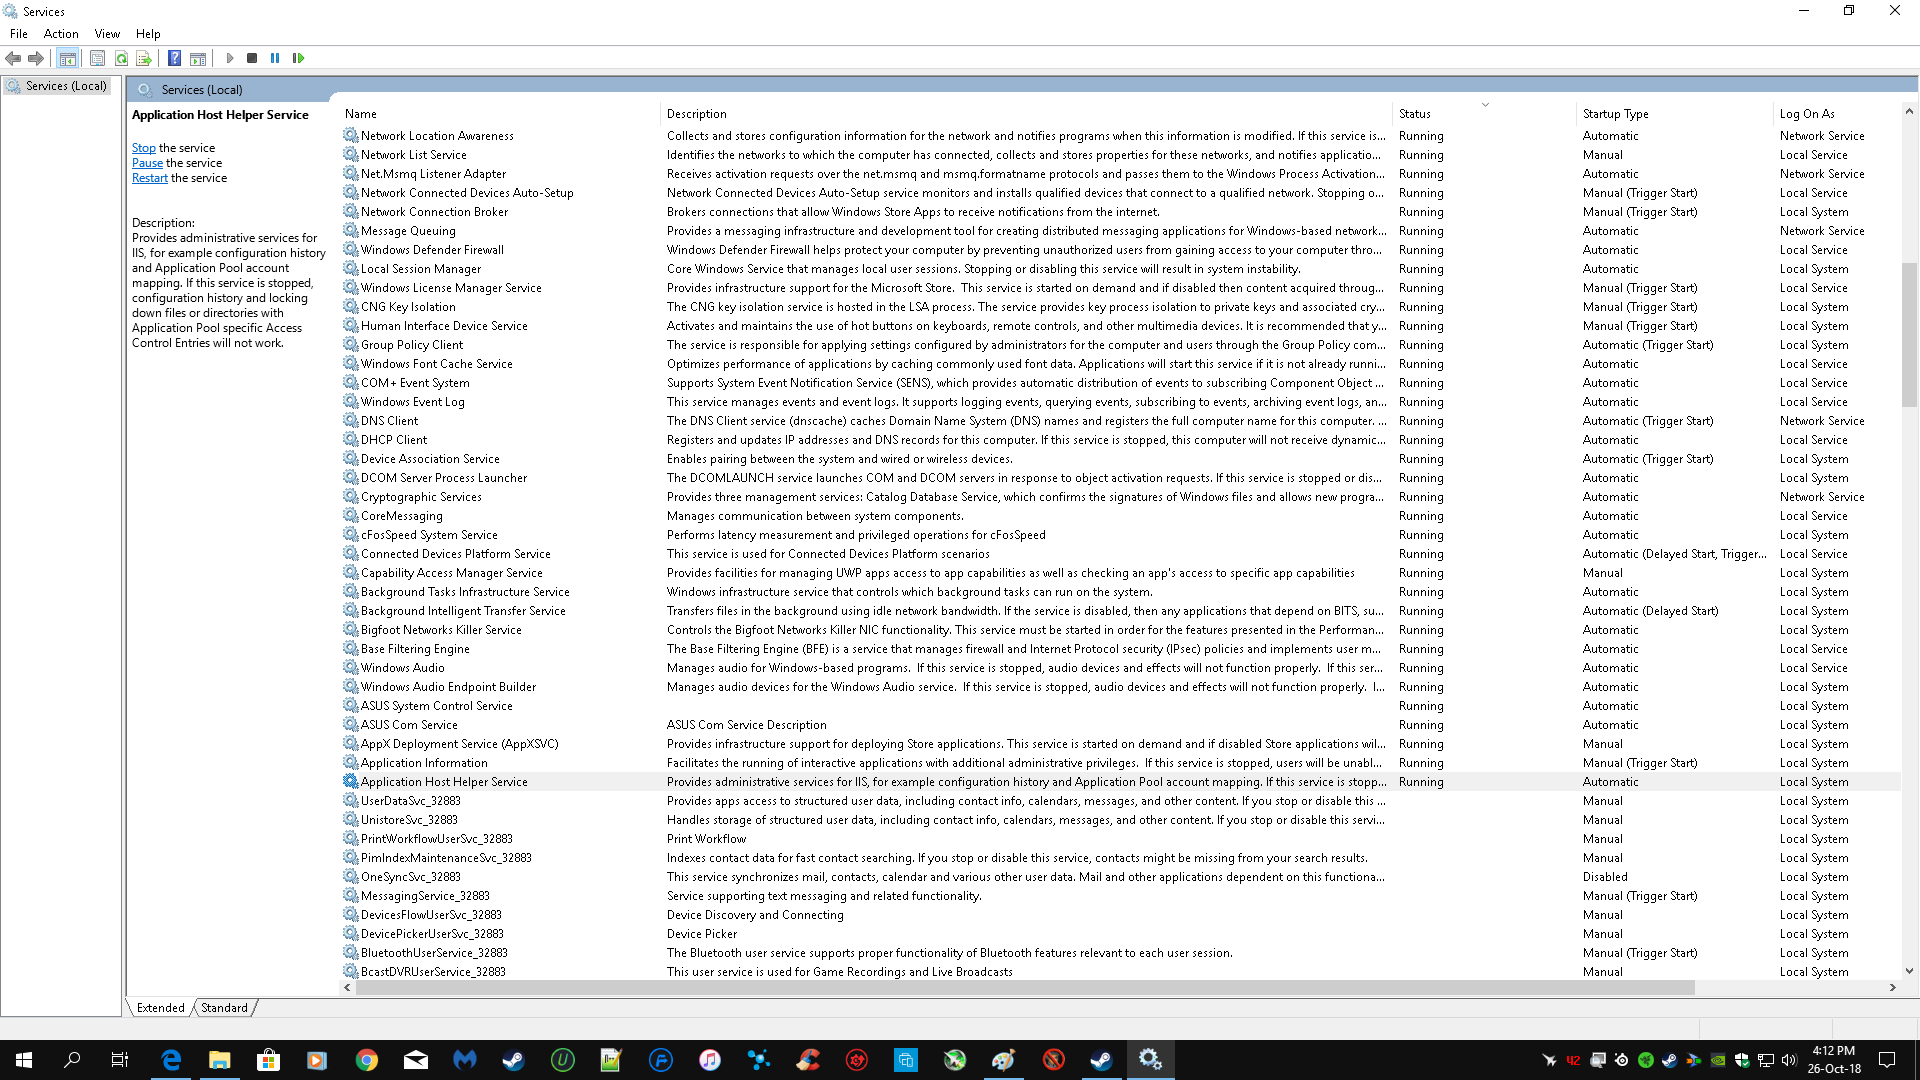
Task: Toggle Show/Hide Action Pane icon
Action: coord(198,58)
